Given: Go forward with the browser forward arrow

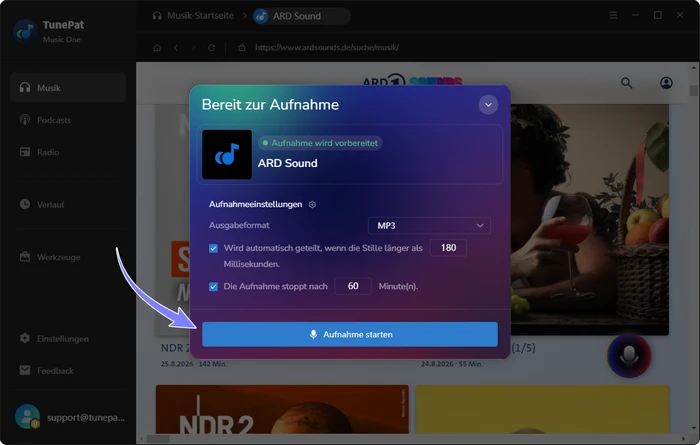Looking at the screenshot, I should (193, 47).
